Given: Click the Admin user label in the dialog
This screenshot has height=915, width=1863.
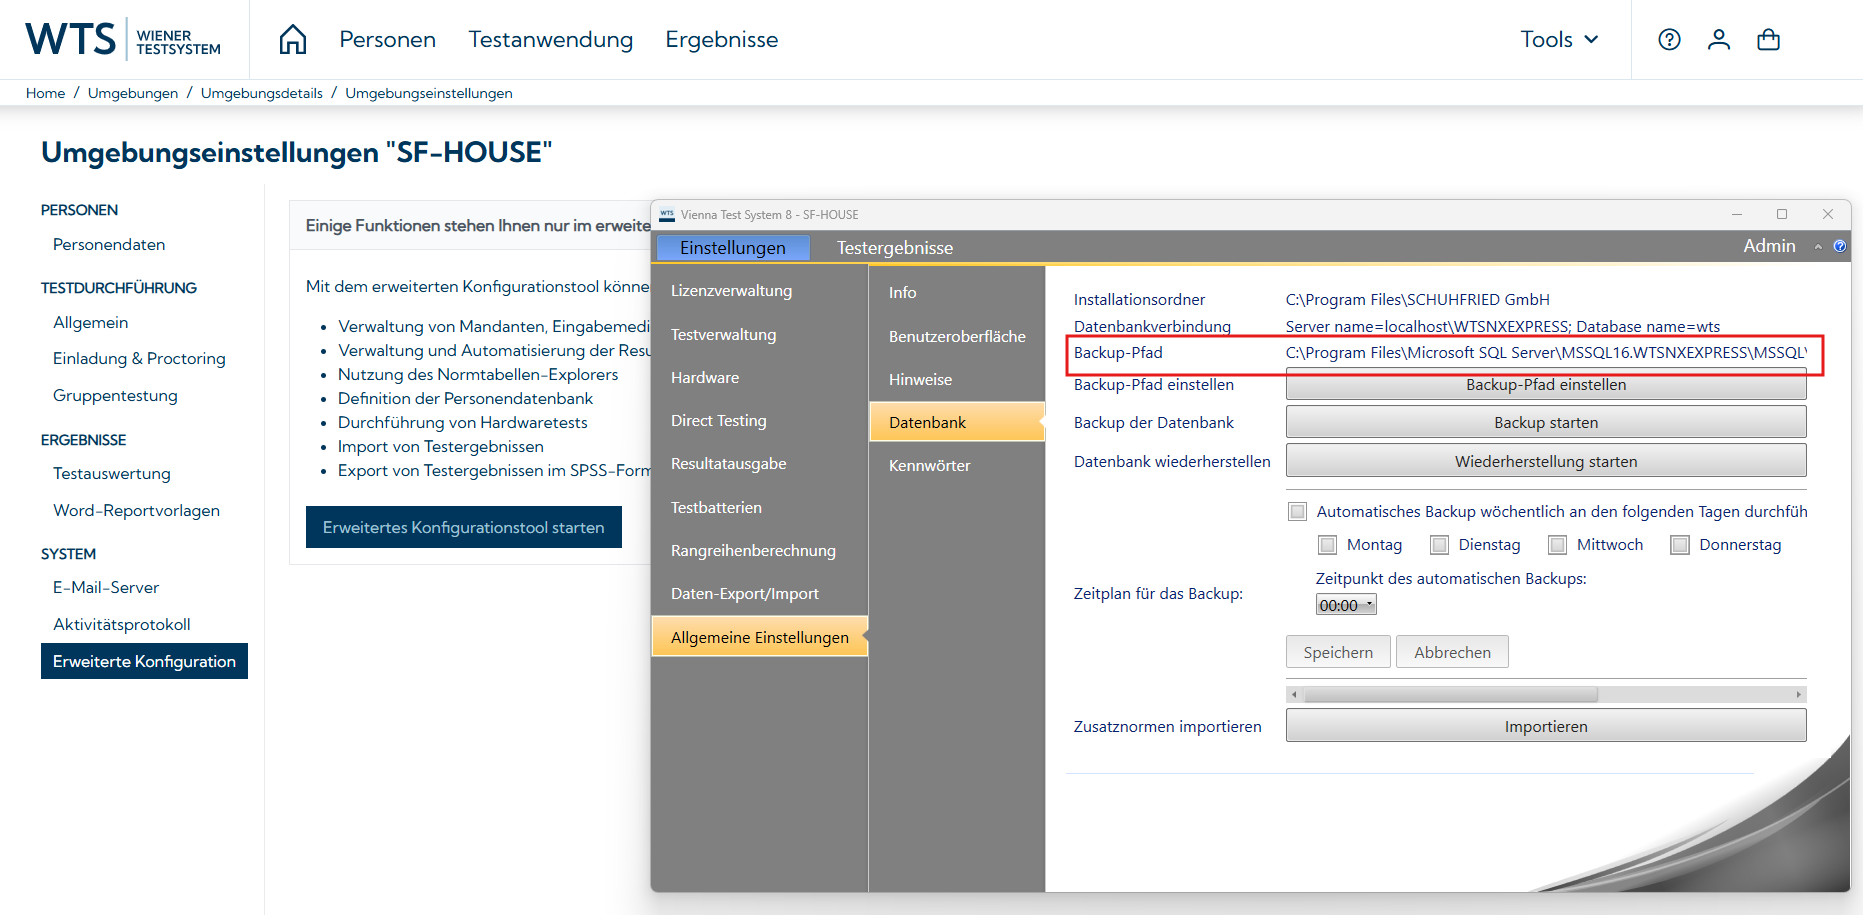Looking at the screenshot, I should point(1769,246).
